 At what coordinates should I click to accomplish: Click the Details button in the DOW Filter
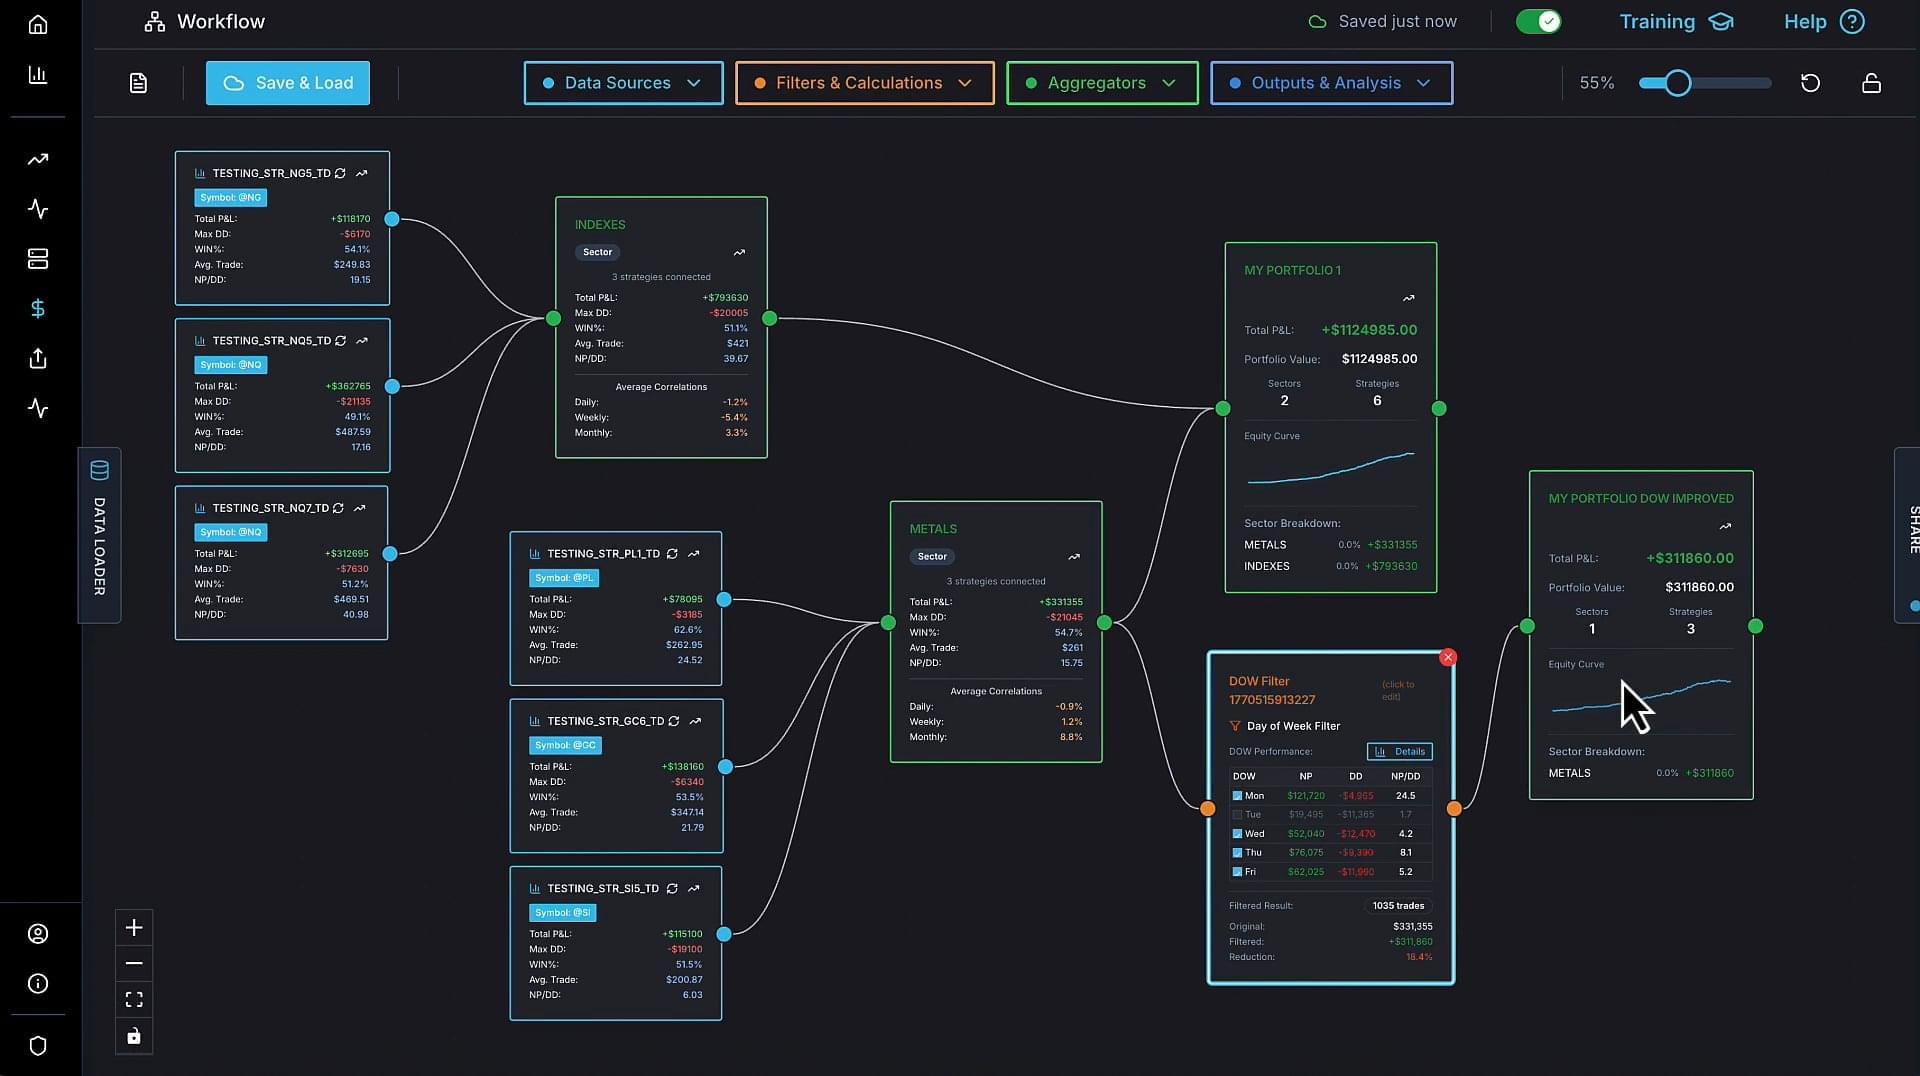[x=1401, y=751]
